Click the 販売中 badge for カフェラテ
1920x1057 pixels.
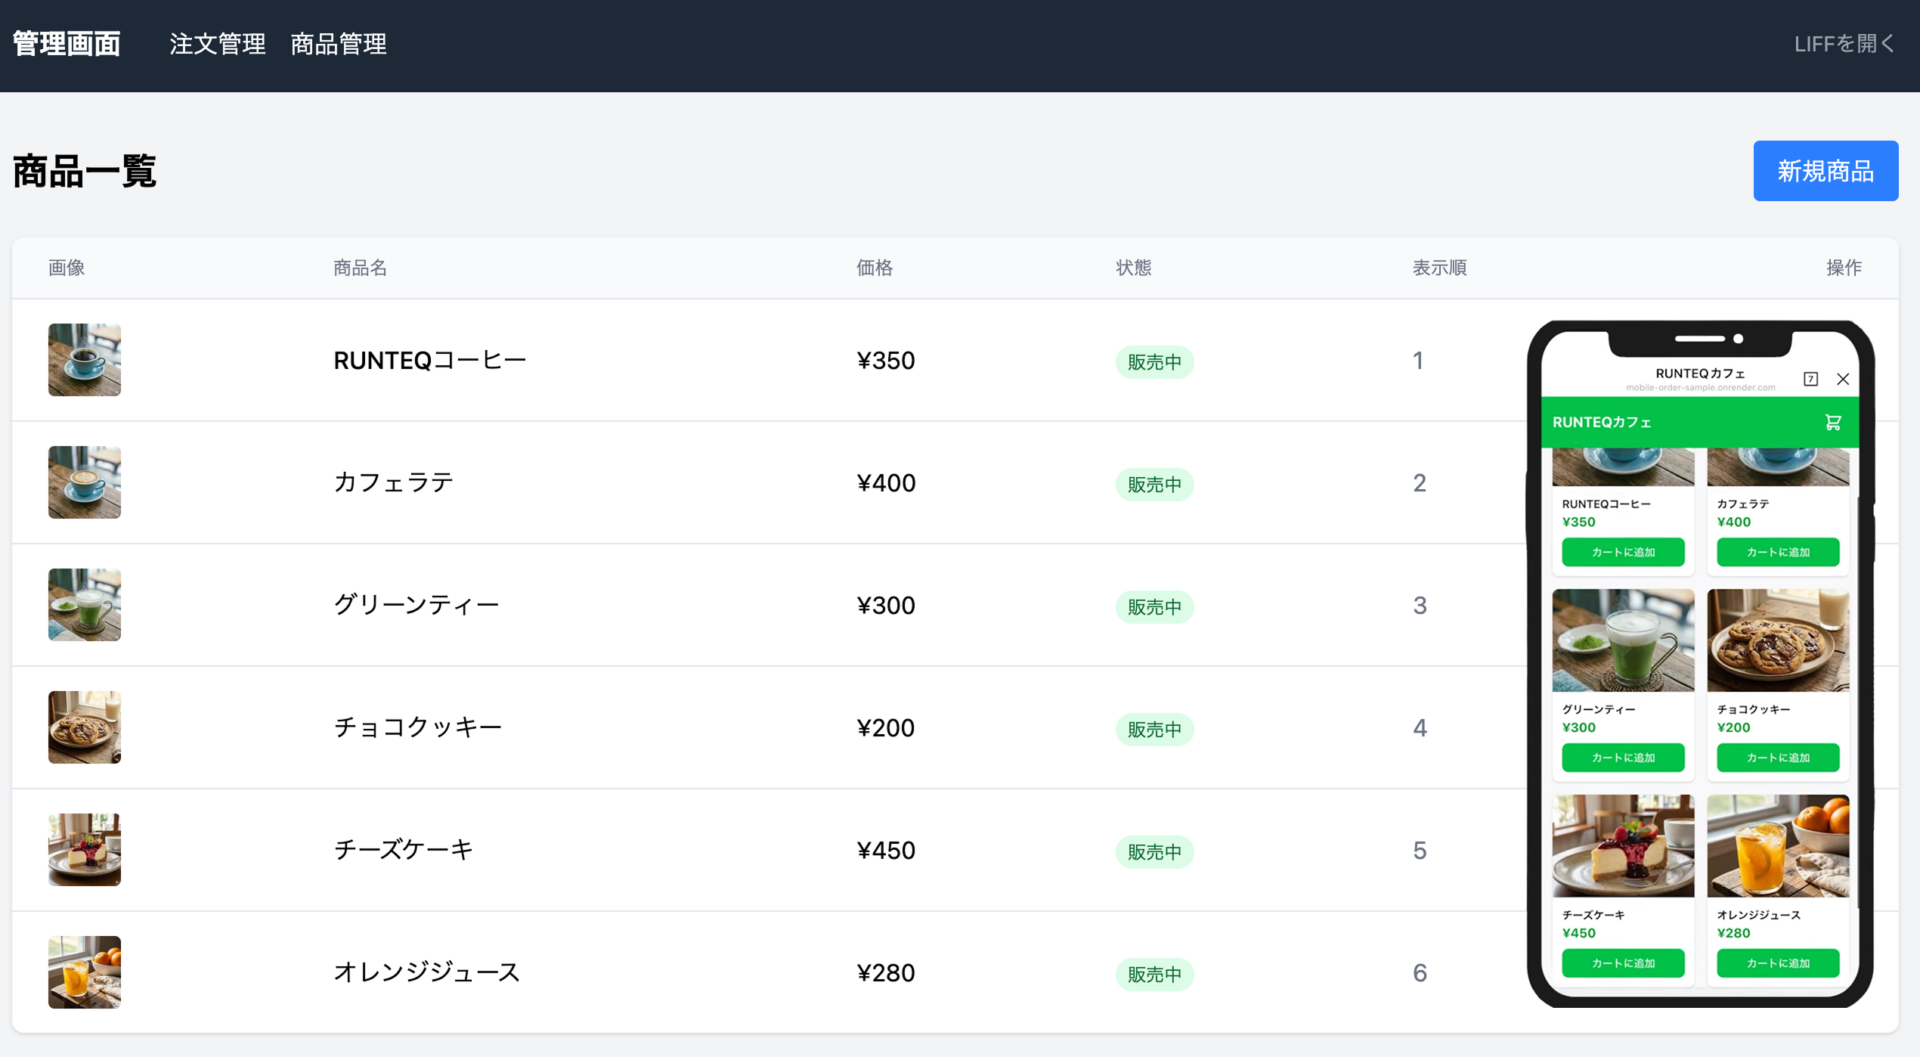tap(1154, 485)
